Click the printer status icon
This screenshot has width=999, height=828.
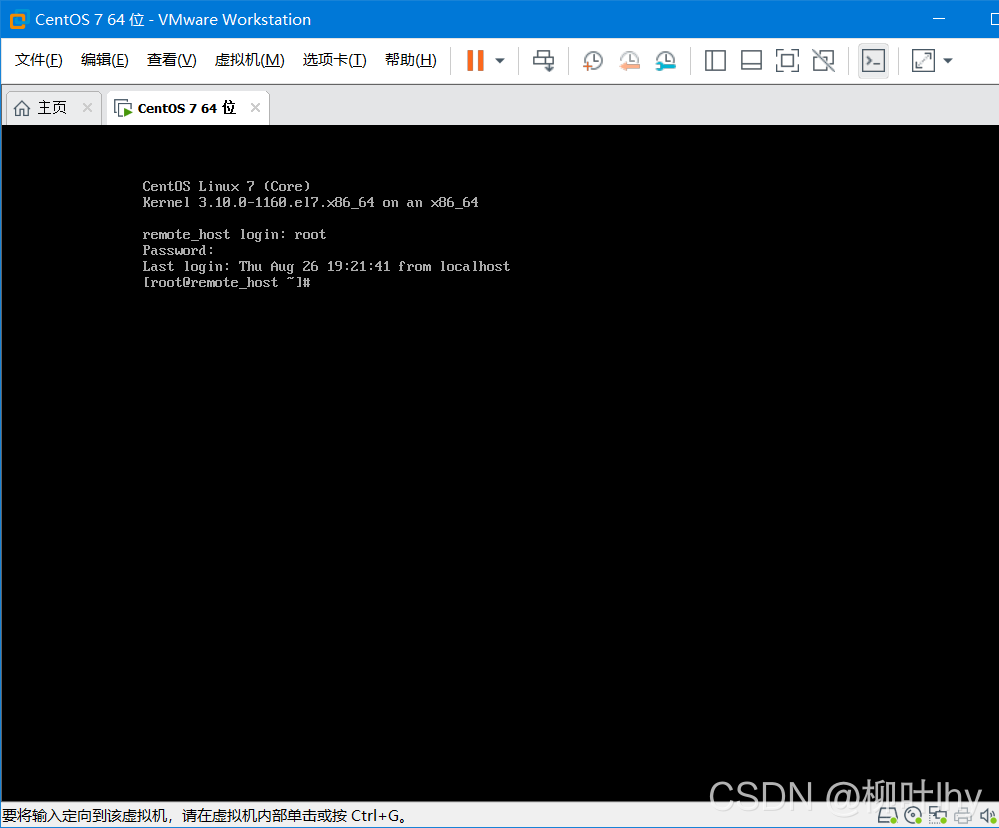point(963,815)
